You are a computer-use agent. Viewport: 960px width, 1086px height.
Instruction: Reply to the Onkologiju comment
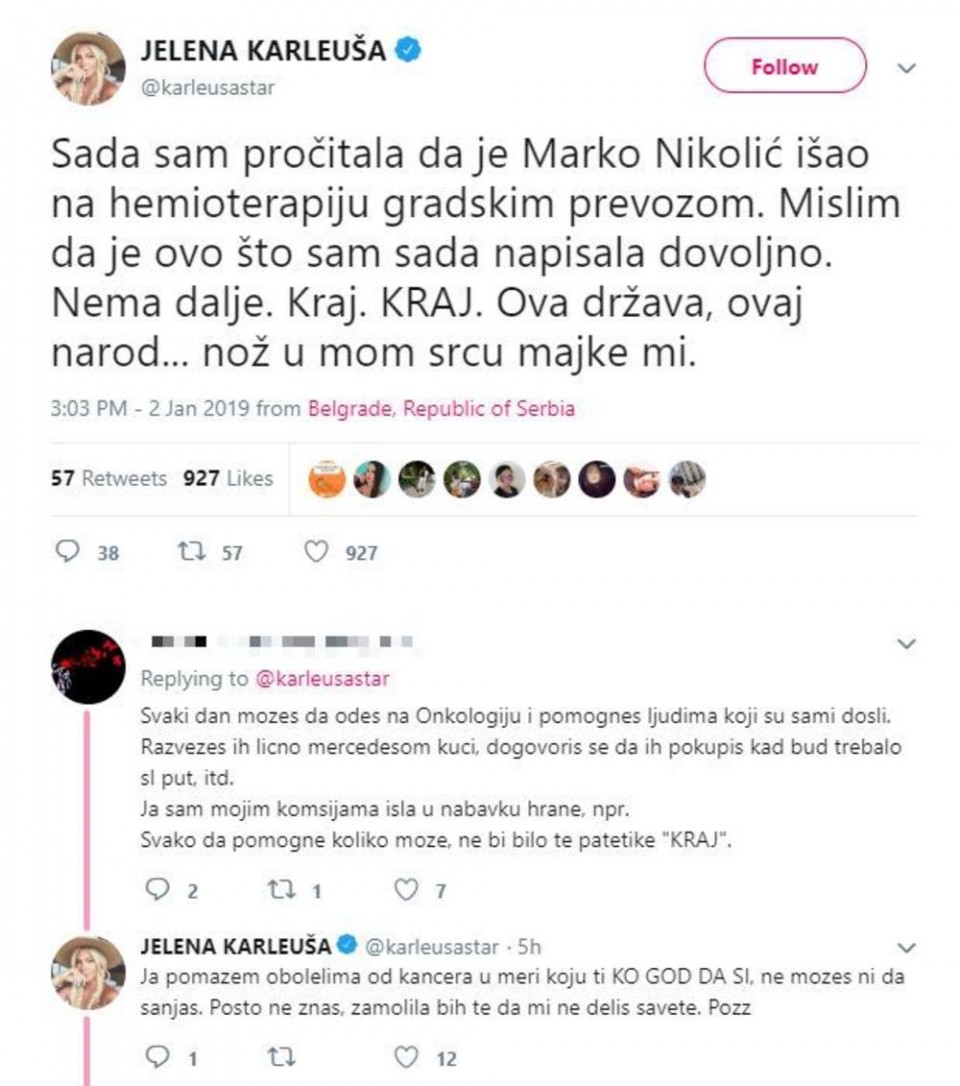point(156,889)
